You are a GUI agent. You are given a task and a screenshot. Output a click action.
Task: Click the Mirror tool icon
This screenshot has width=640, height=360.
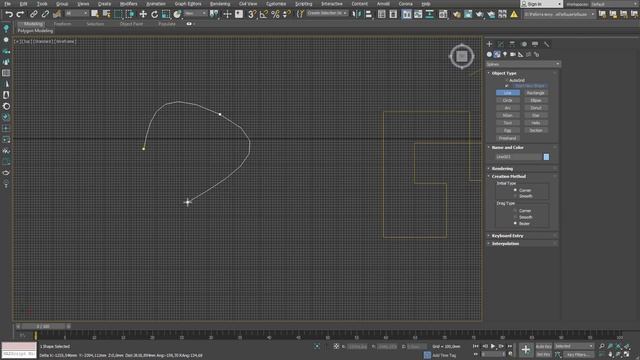tap(357, 14)
